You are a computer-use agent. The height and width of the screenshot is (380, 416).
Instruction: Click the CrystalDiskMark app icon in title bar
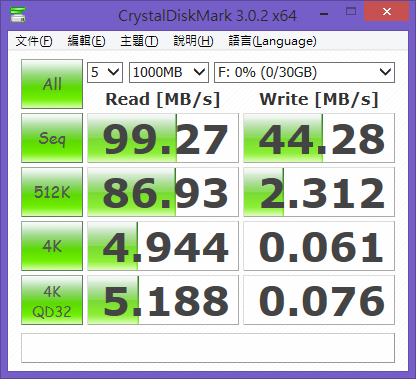pyautogui.click(x=18, y=14)
